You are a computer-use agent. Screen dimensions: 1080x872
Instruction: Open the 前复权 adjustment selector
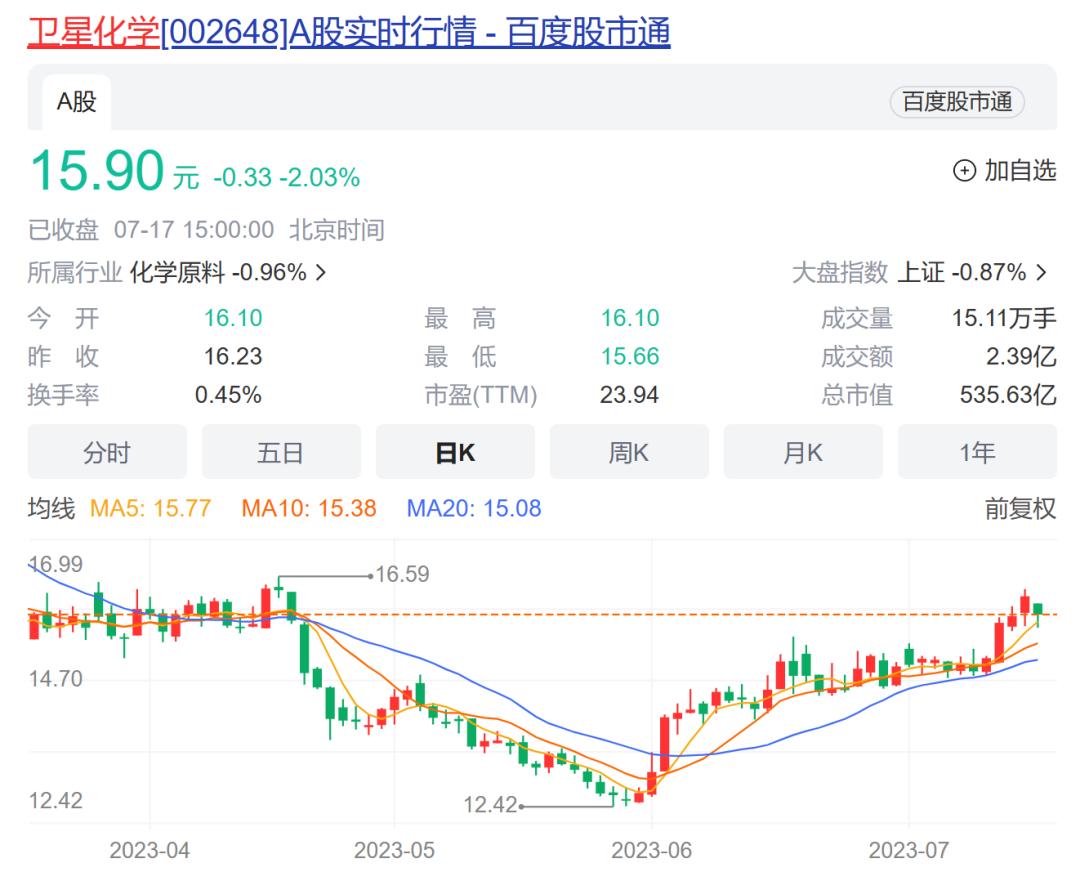1019,508
